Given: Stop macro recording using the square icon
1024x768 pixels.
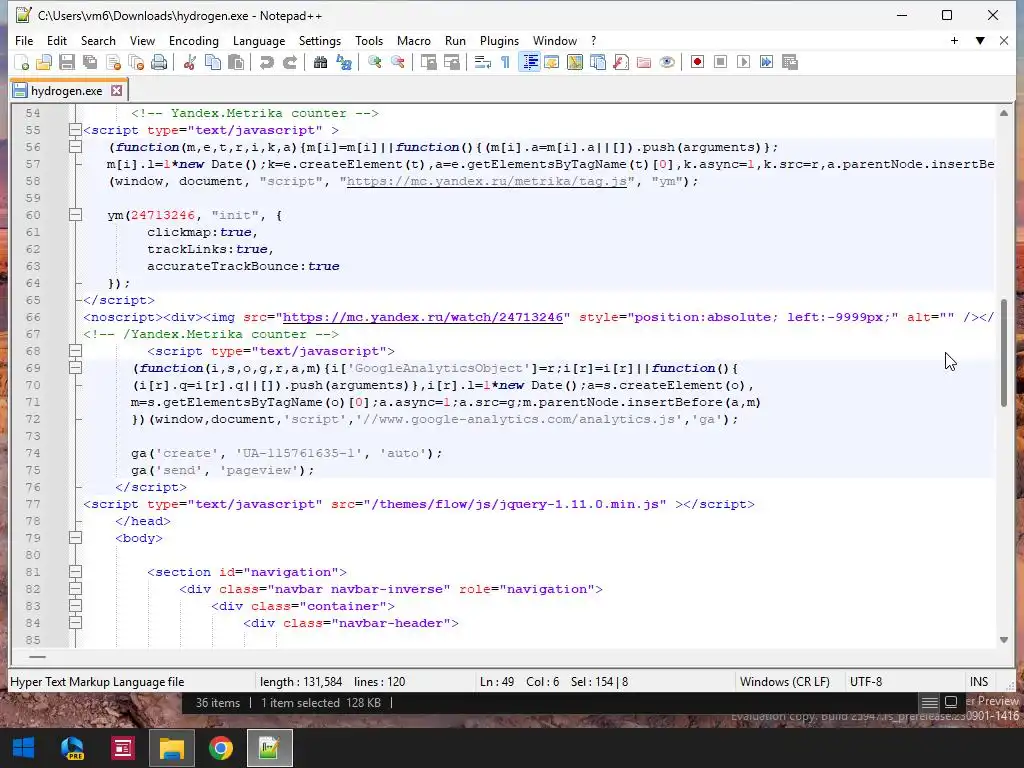Looking at the screenshot, I should 720,62.
